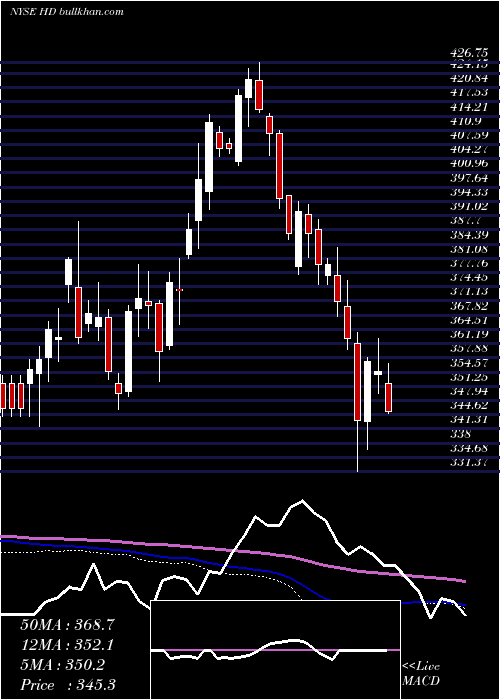Click the 5MA : 350.2 readout

pyautogui.click(x=62, y=665)
